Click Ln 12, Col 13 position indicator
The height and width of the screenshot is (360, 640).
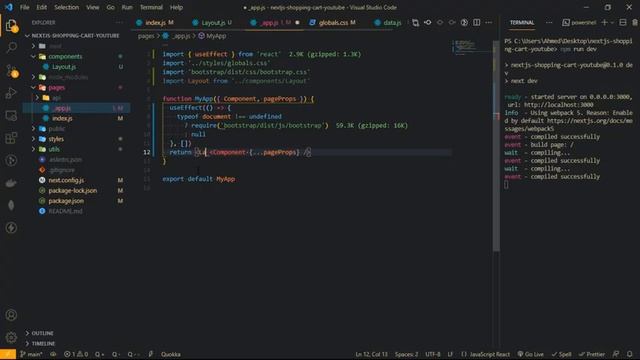click(x=371, y=354)
